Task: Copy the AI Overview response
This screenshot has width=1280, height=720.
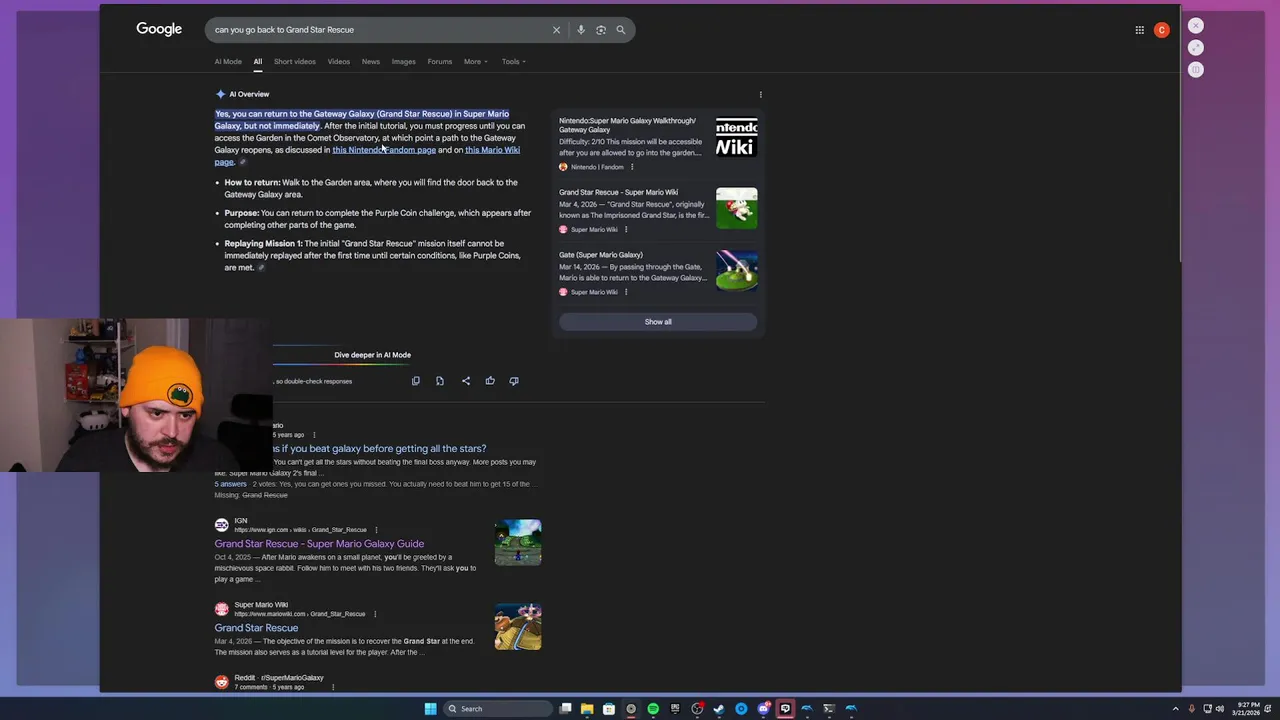Action: pos(416,381)
